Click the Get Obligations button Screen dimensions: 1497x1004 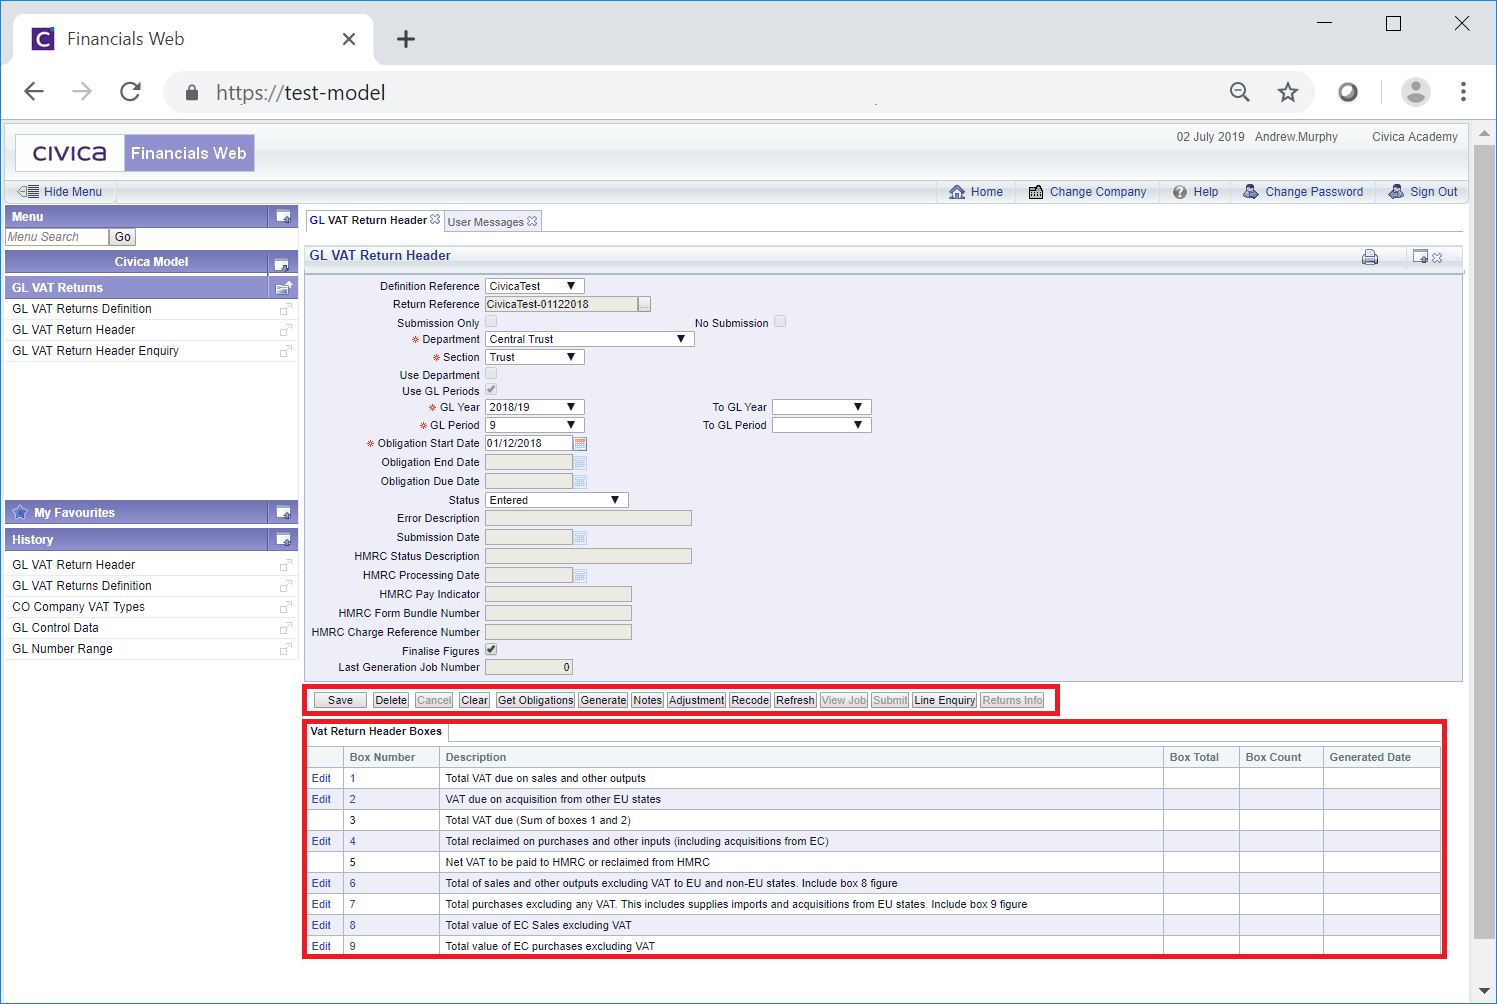536,700
